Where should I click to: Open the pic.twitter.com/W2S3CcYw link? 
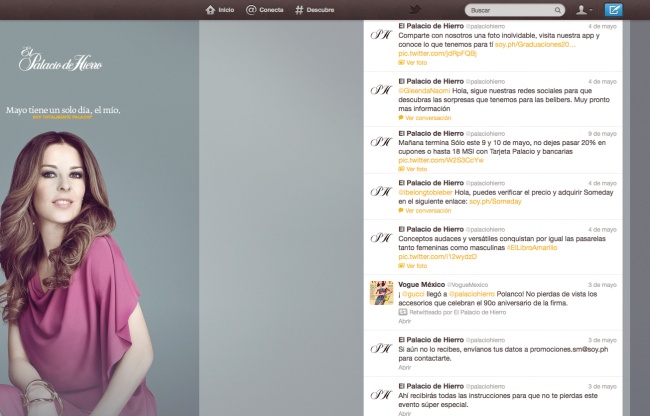pyautogui.click(x=438, y=159)
